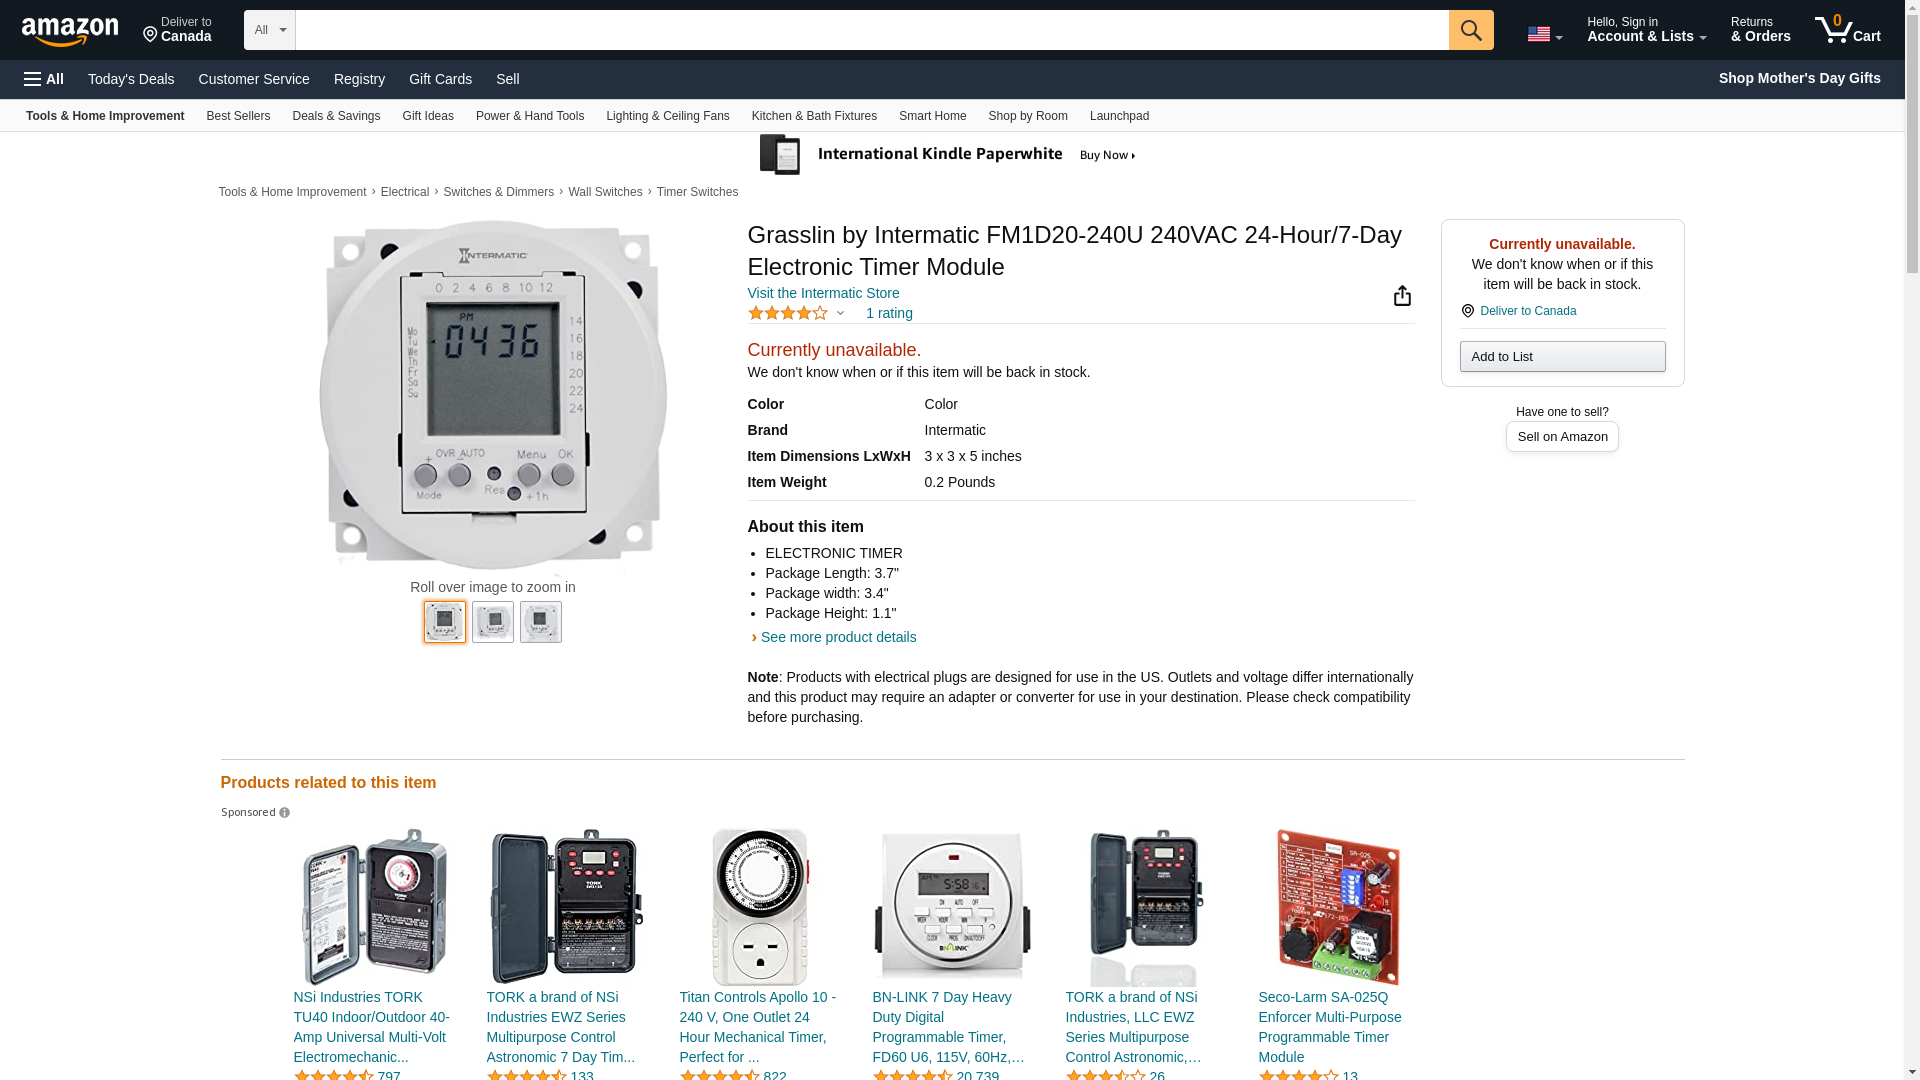The width and height of the screenshot is (1920, 1080).
Task: Click the US flag language selector
Action: 1544,34
